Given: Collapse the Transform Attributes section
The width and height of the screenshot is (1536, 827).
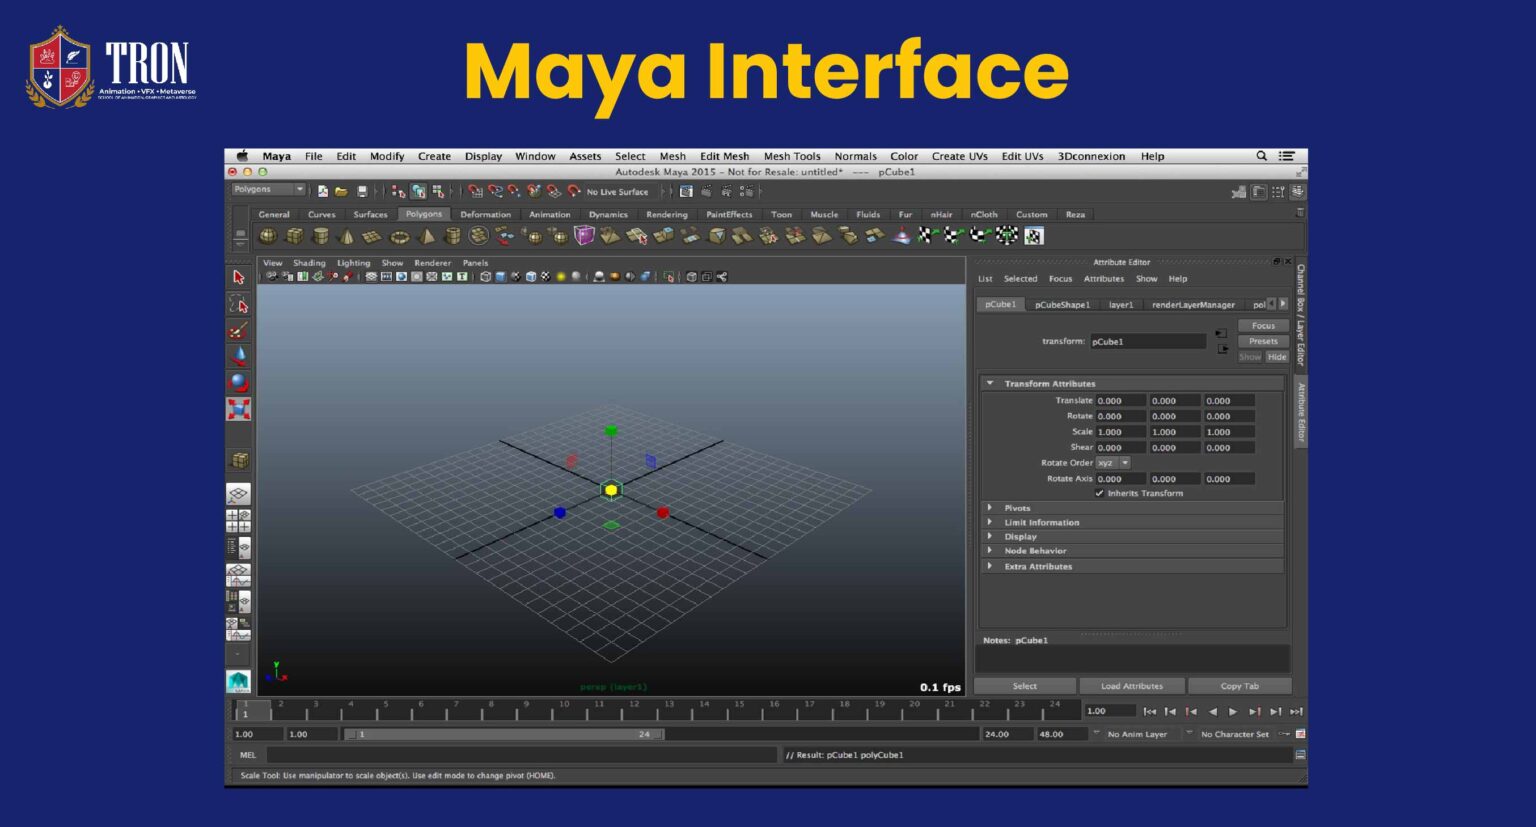Looking at the screenshot, I should point(990,383).
